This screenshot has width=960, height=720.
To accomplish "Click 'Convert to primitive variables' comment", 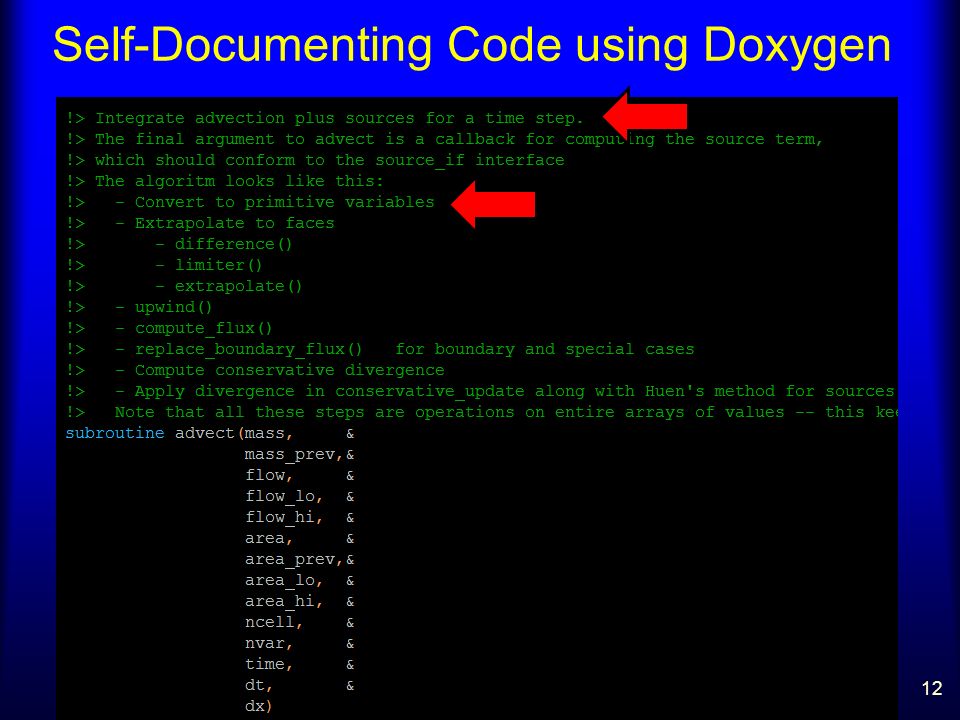I will click(x=285, y=202).
